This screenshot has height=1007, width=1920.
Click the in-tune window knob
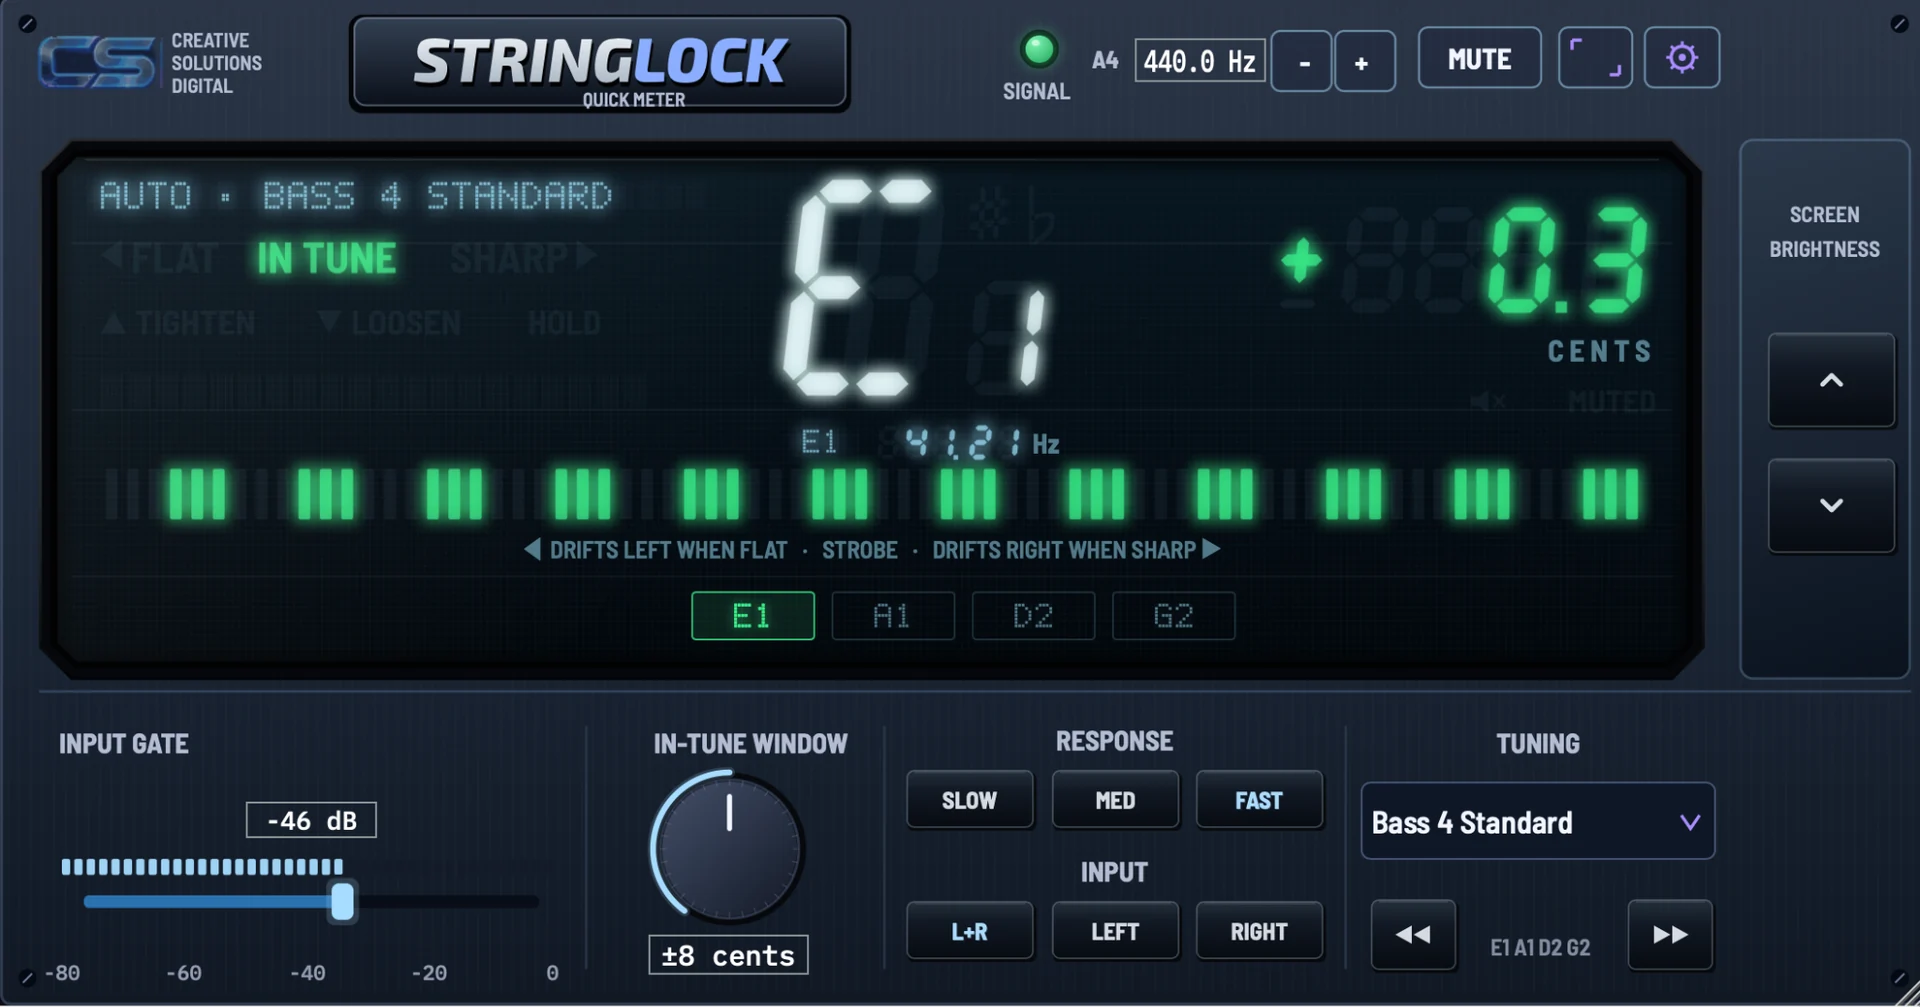(x=729, y=848)
